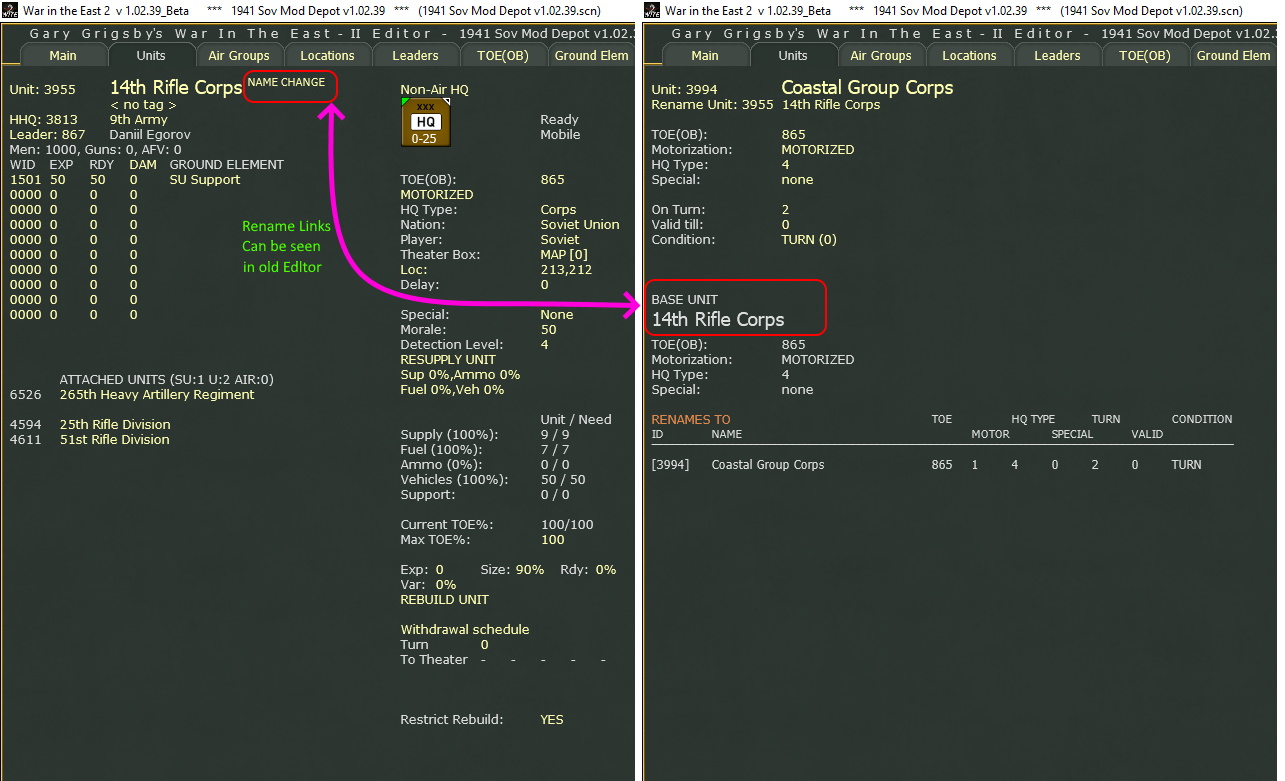Click Coastal Group Corps in Renames To list

click(x=768, y=465)
